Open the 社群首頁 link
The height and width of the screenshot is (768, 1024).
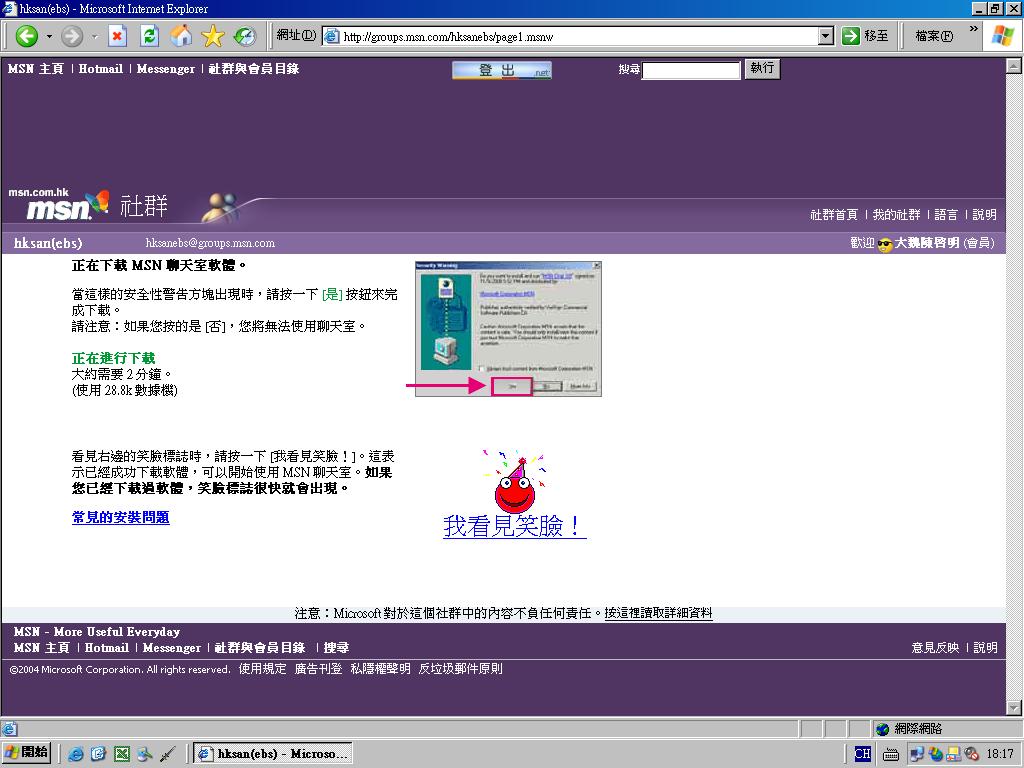[x=834, y=214]
